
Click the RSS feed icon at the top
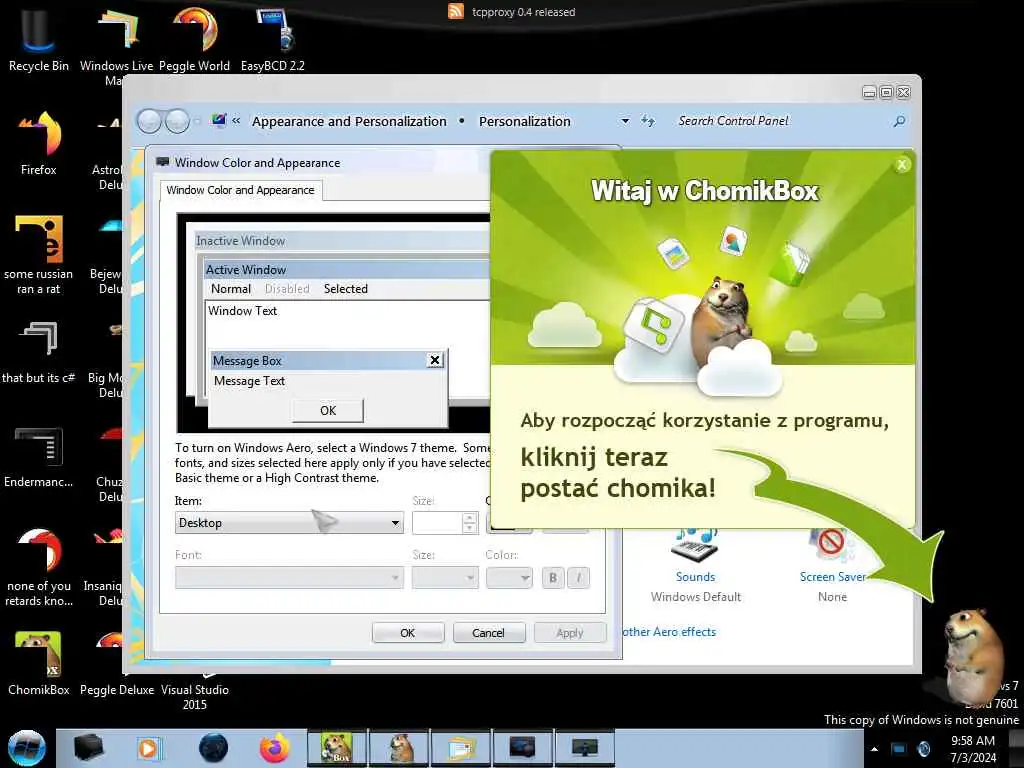pos(456,11)
